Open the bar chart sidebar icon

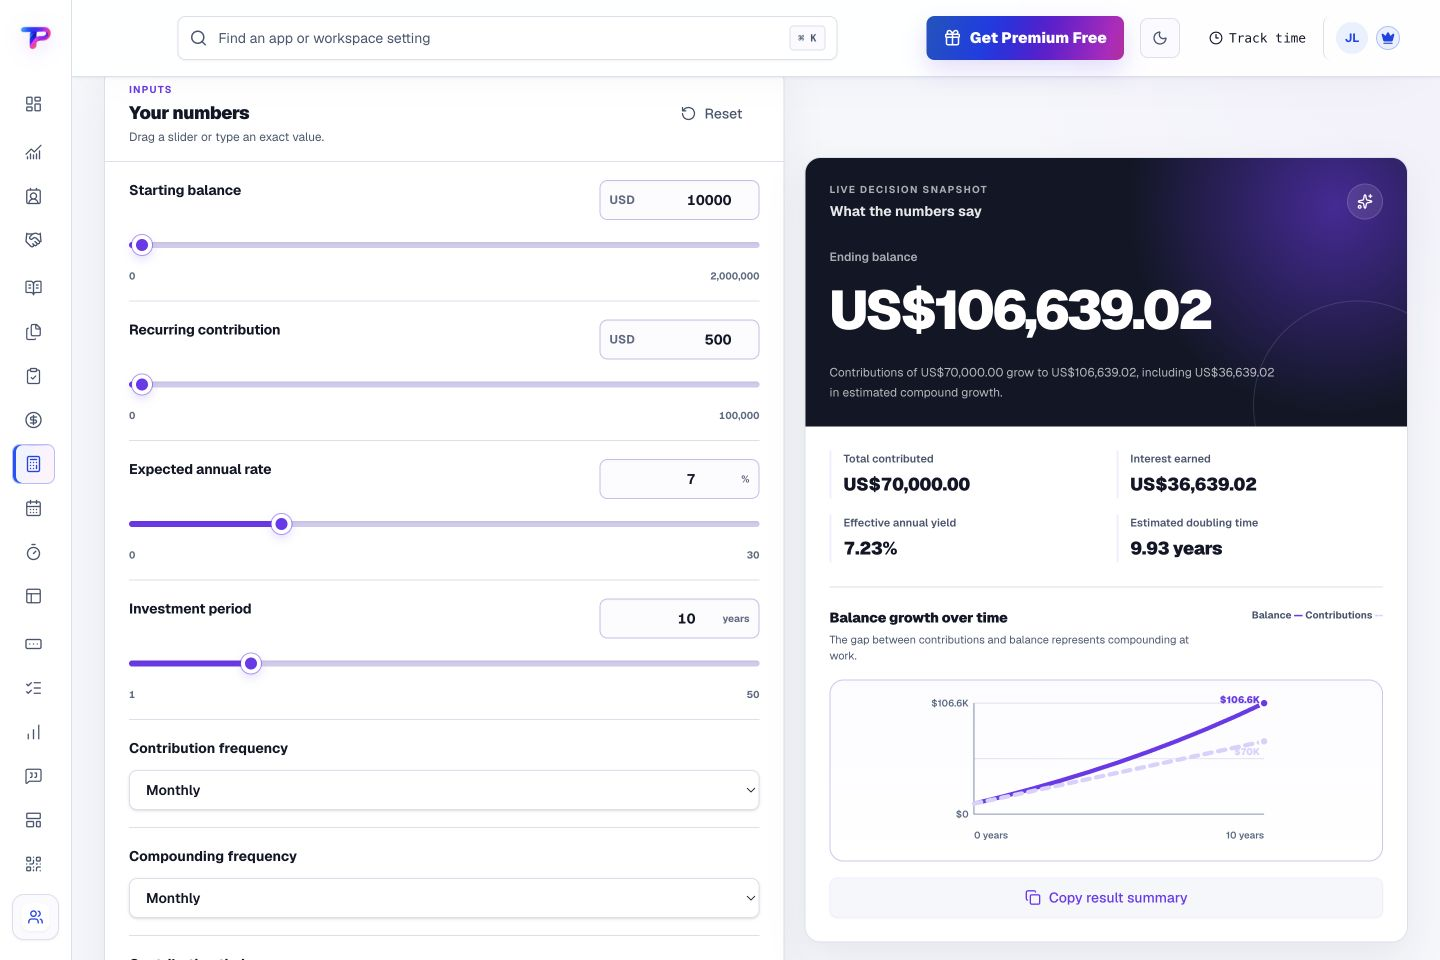pos(33,732)
